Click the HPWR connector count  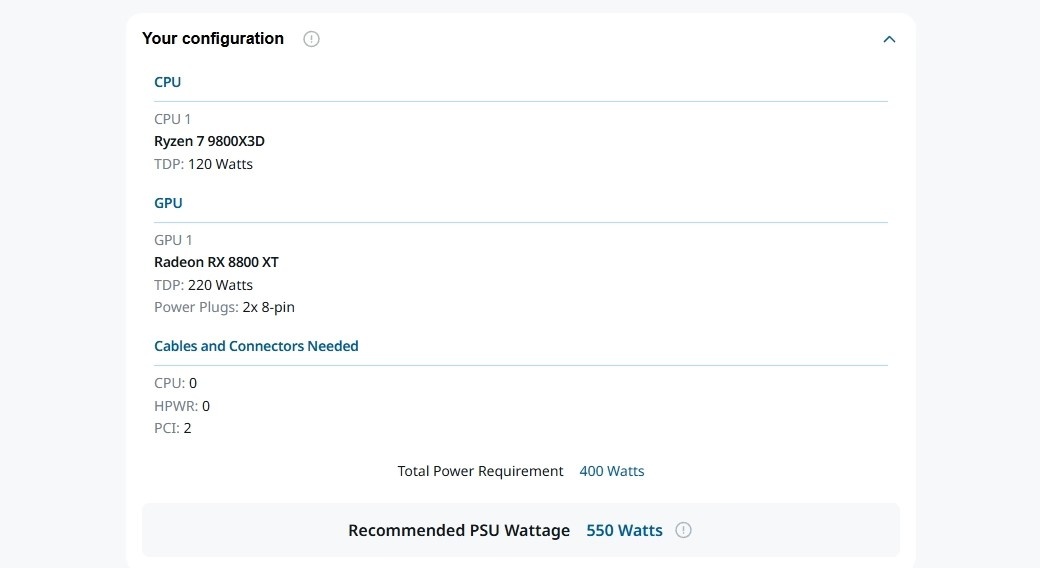205,406
